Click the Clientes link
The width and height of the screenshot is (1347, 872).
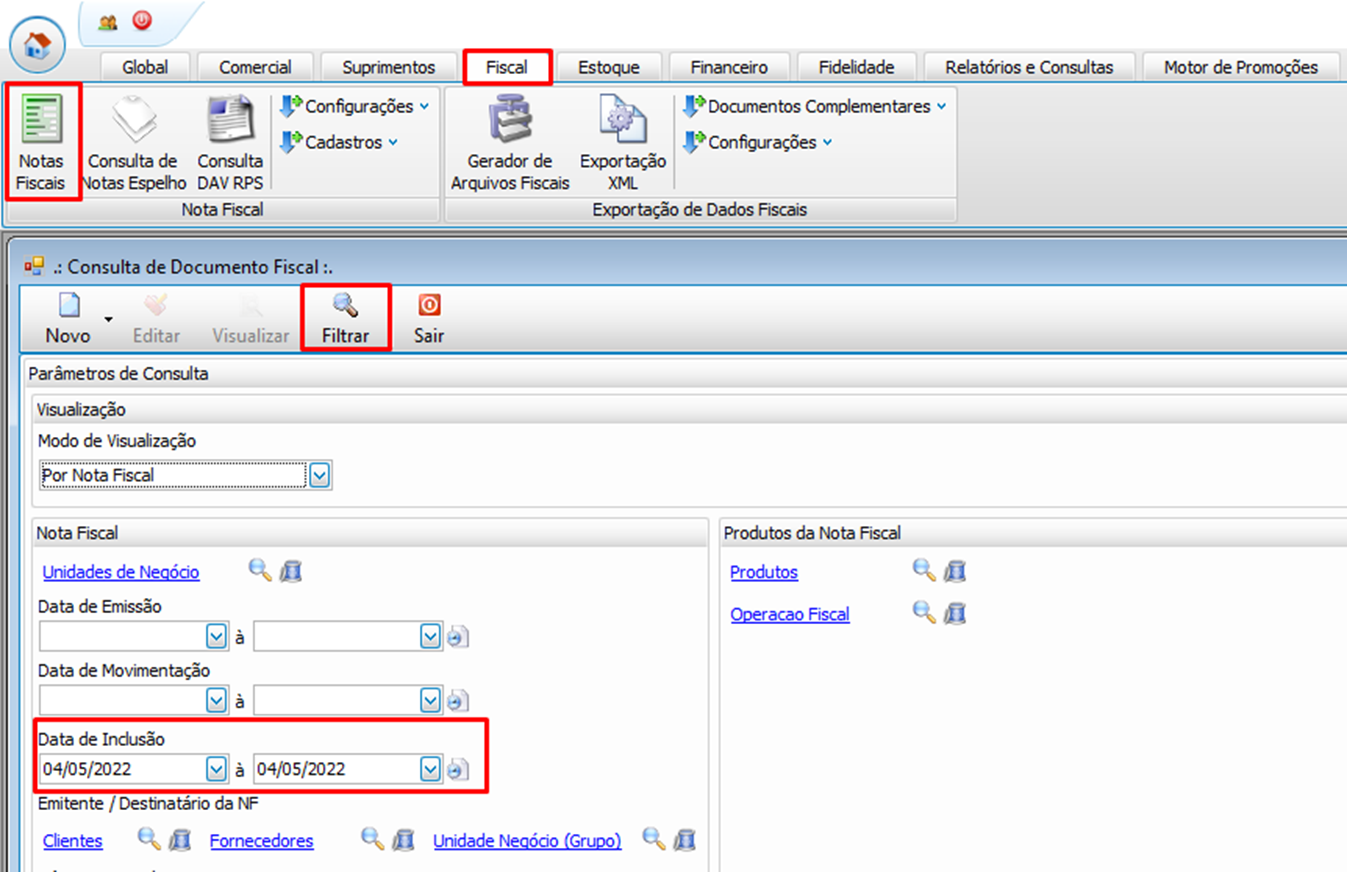pyautogui.click(x=73, y=841)
